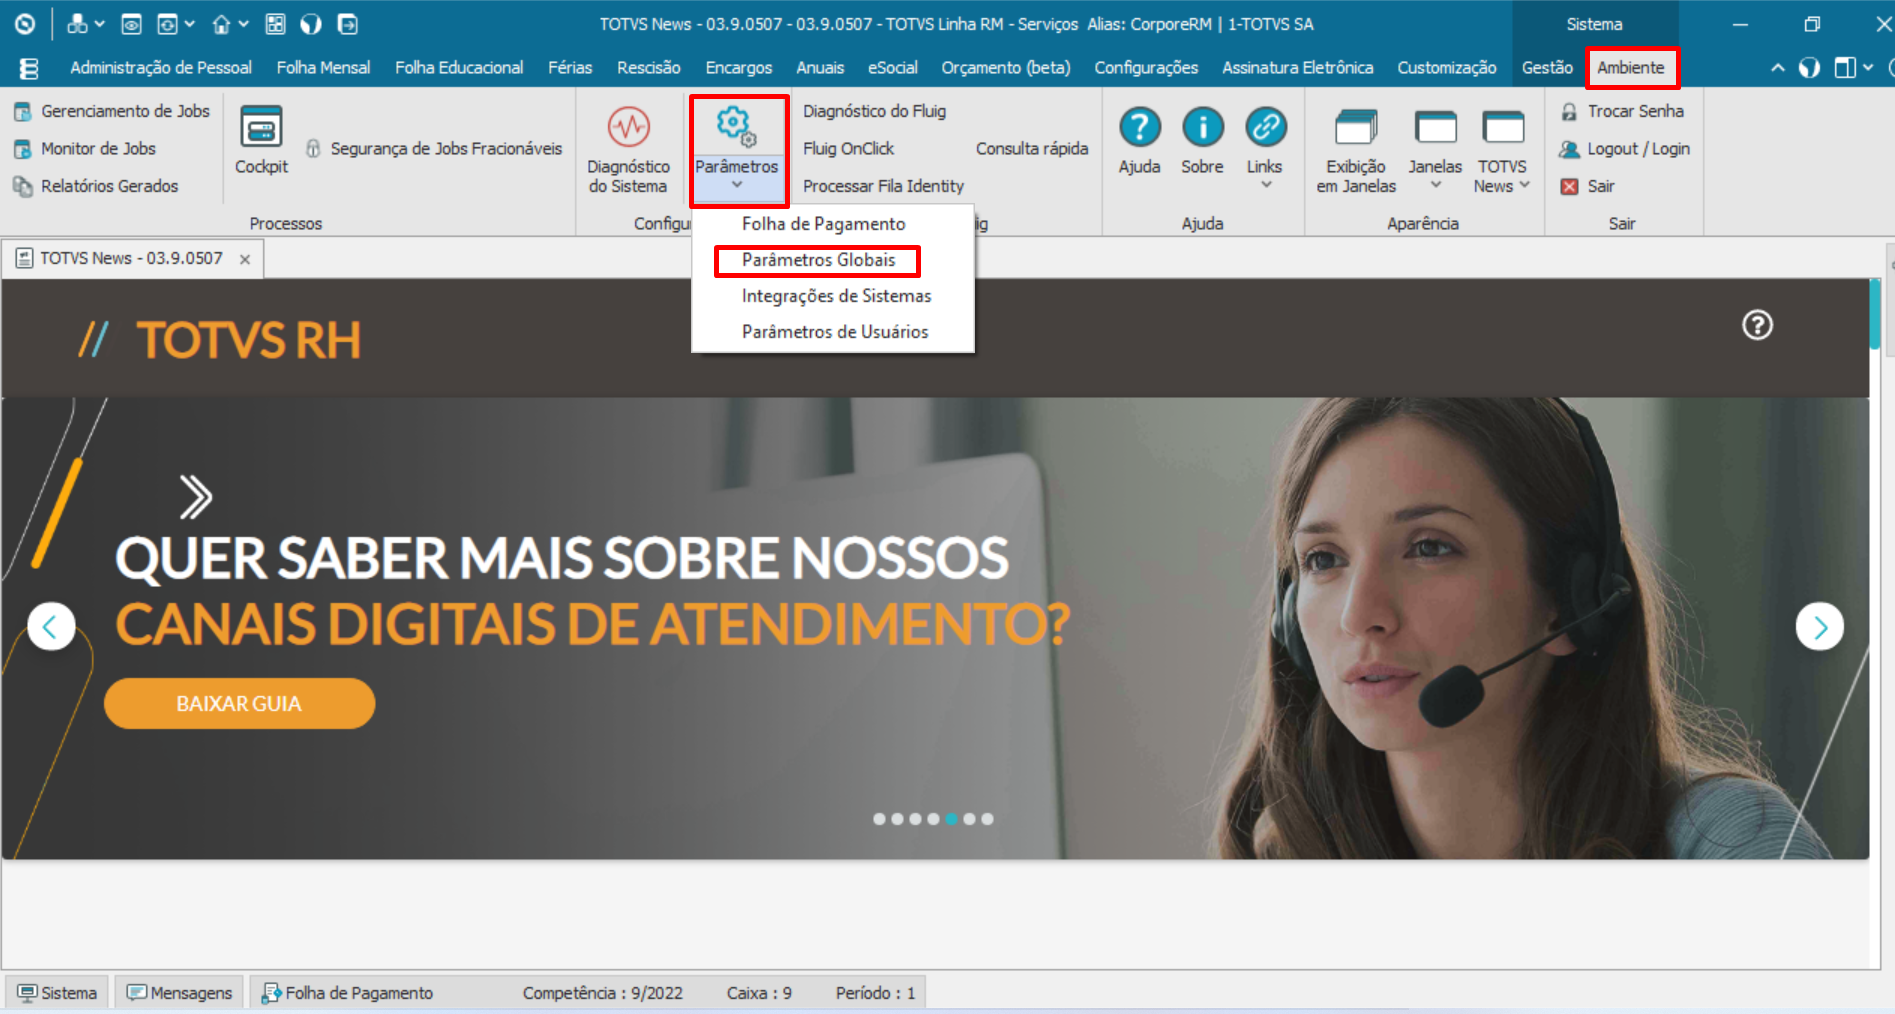Open the Sobre info icon
Image resolution: width=1895 pixels, height=1014 pixels.
point(1202,127)
